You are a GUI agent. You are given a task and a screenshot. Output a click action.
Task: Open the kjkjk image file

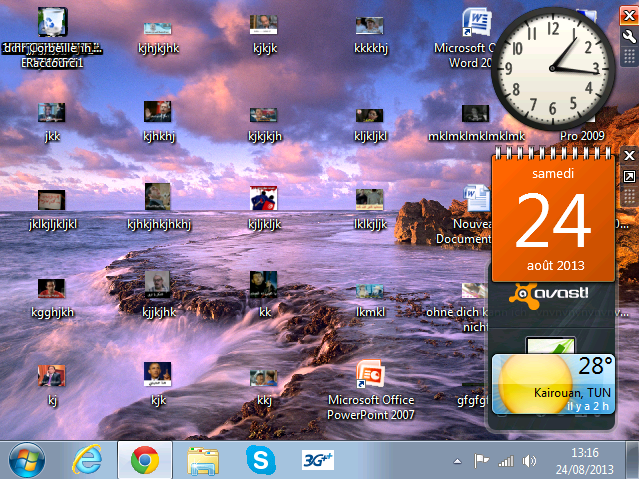click(264, 24)
